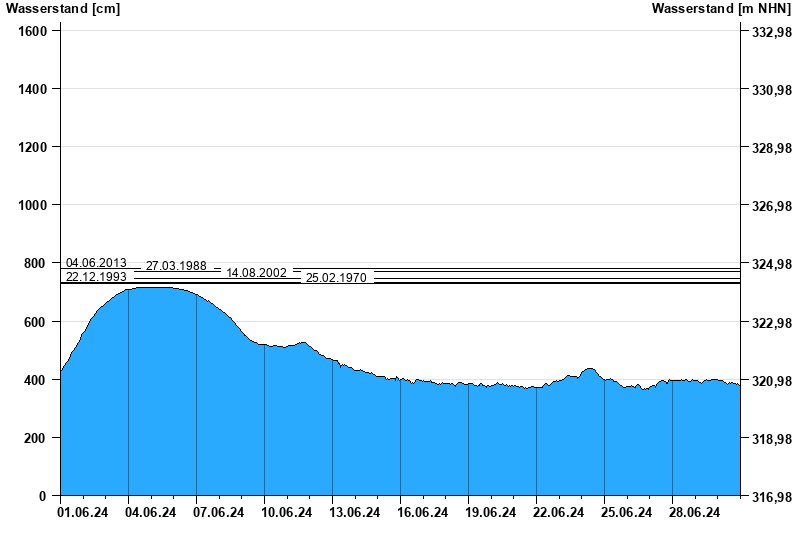This screenshot has width=800, height=550.
Task: Click the 16.06.24 date tick label
Action: coord(421,513)
